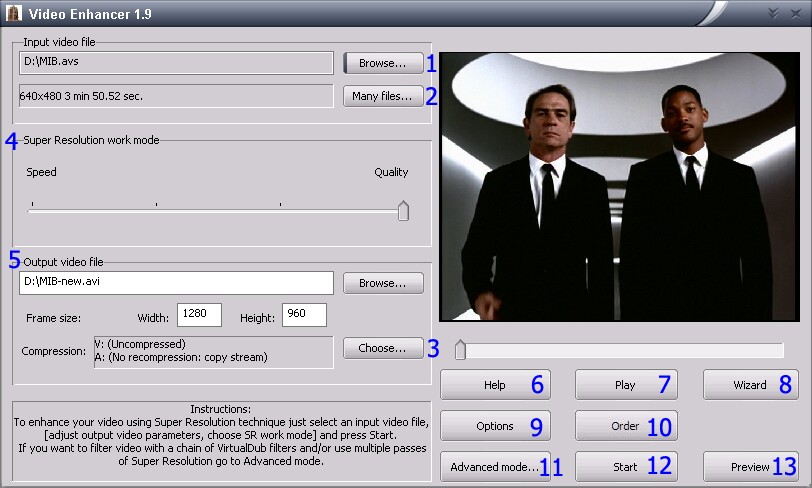Play the video preview

tap(627, 385)
